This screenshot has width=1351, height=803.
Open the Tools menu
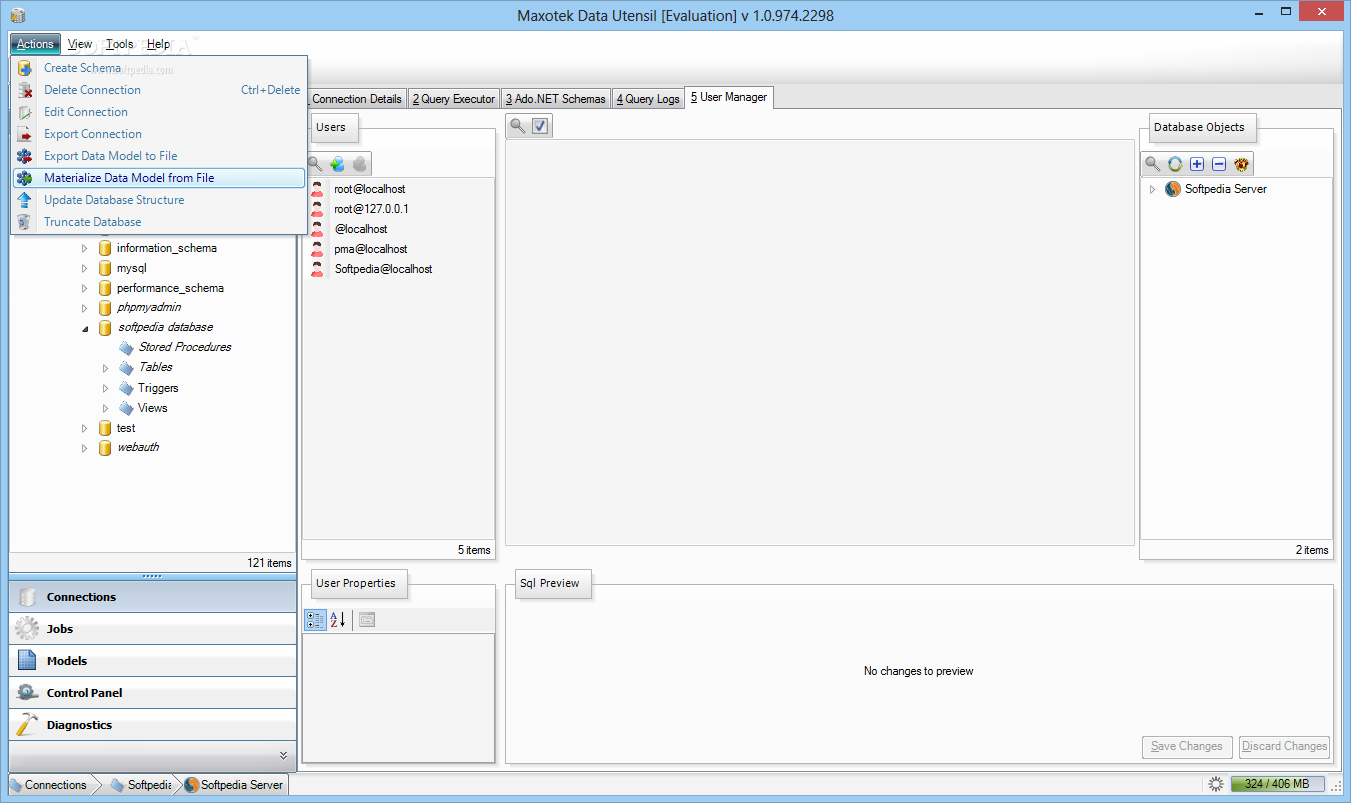coord(120,44)
